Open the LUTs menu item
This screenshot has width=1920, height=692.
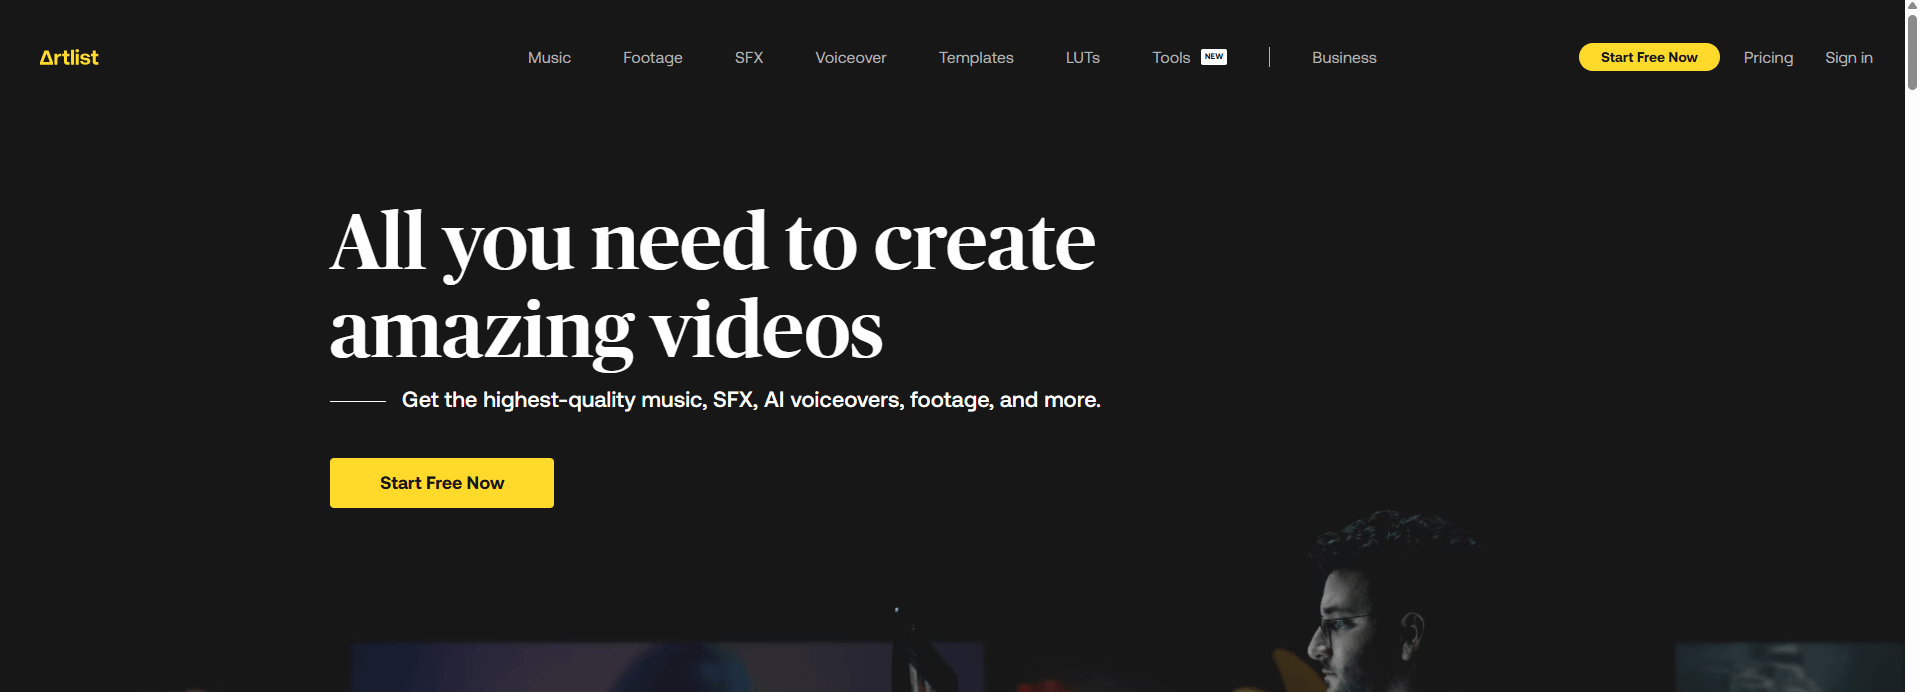pos(1082,58)
